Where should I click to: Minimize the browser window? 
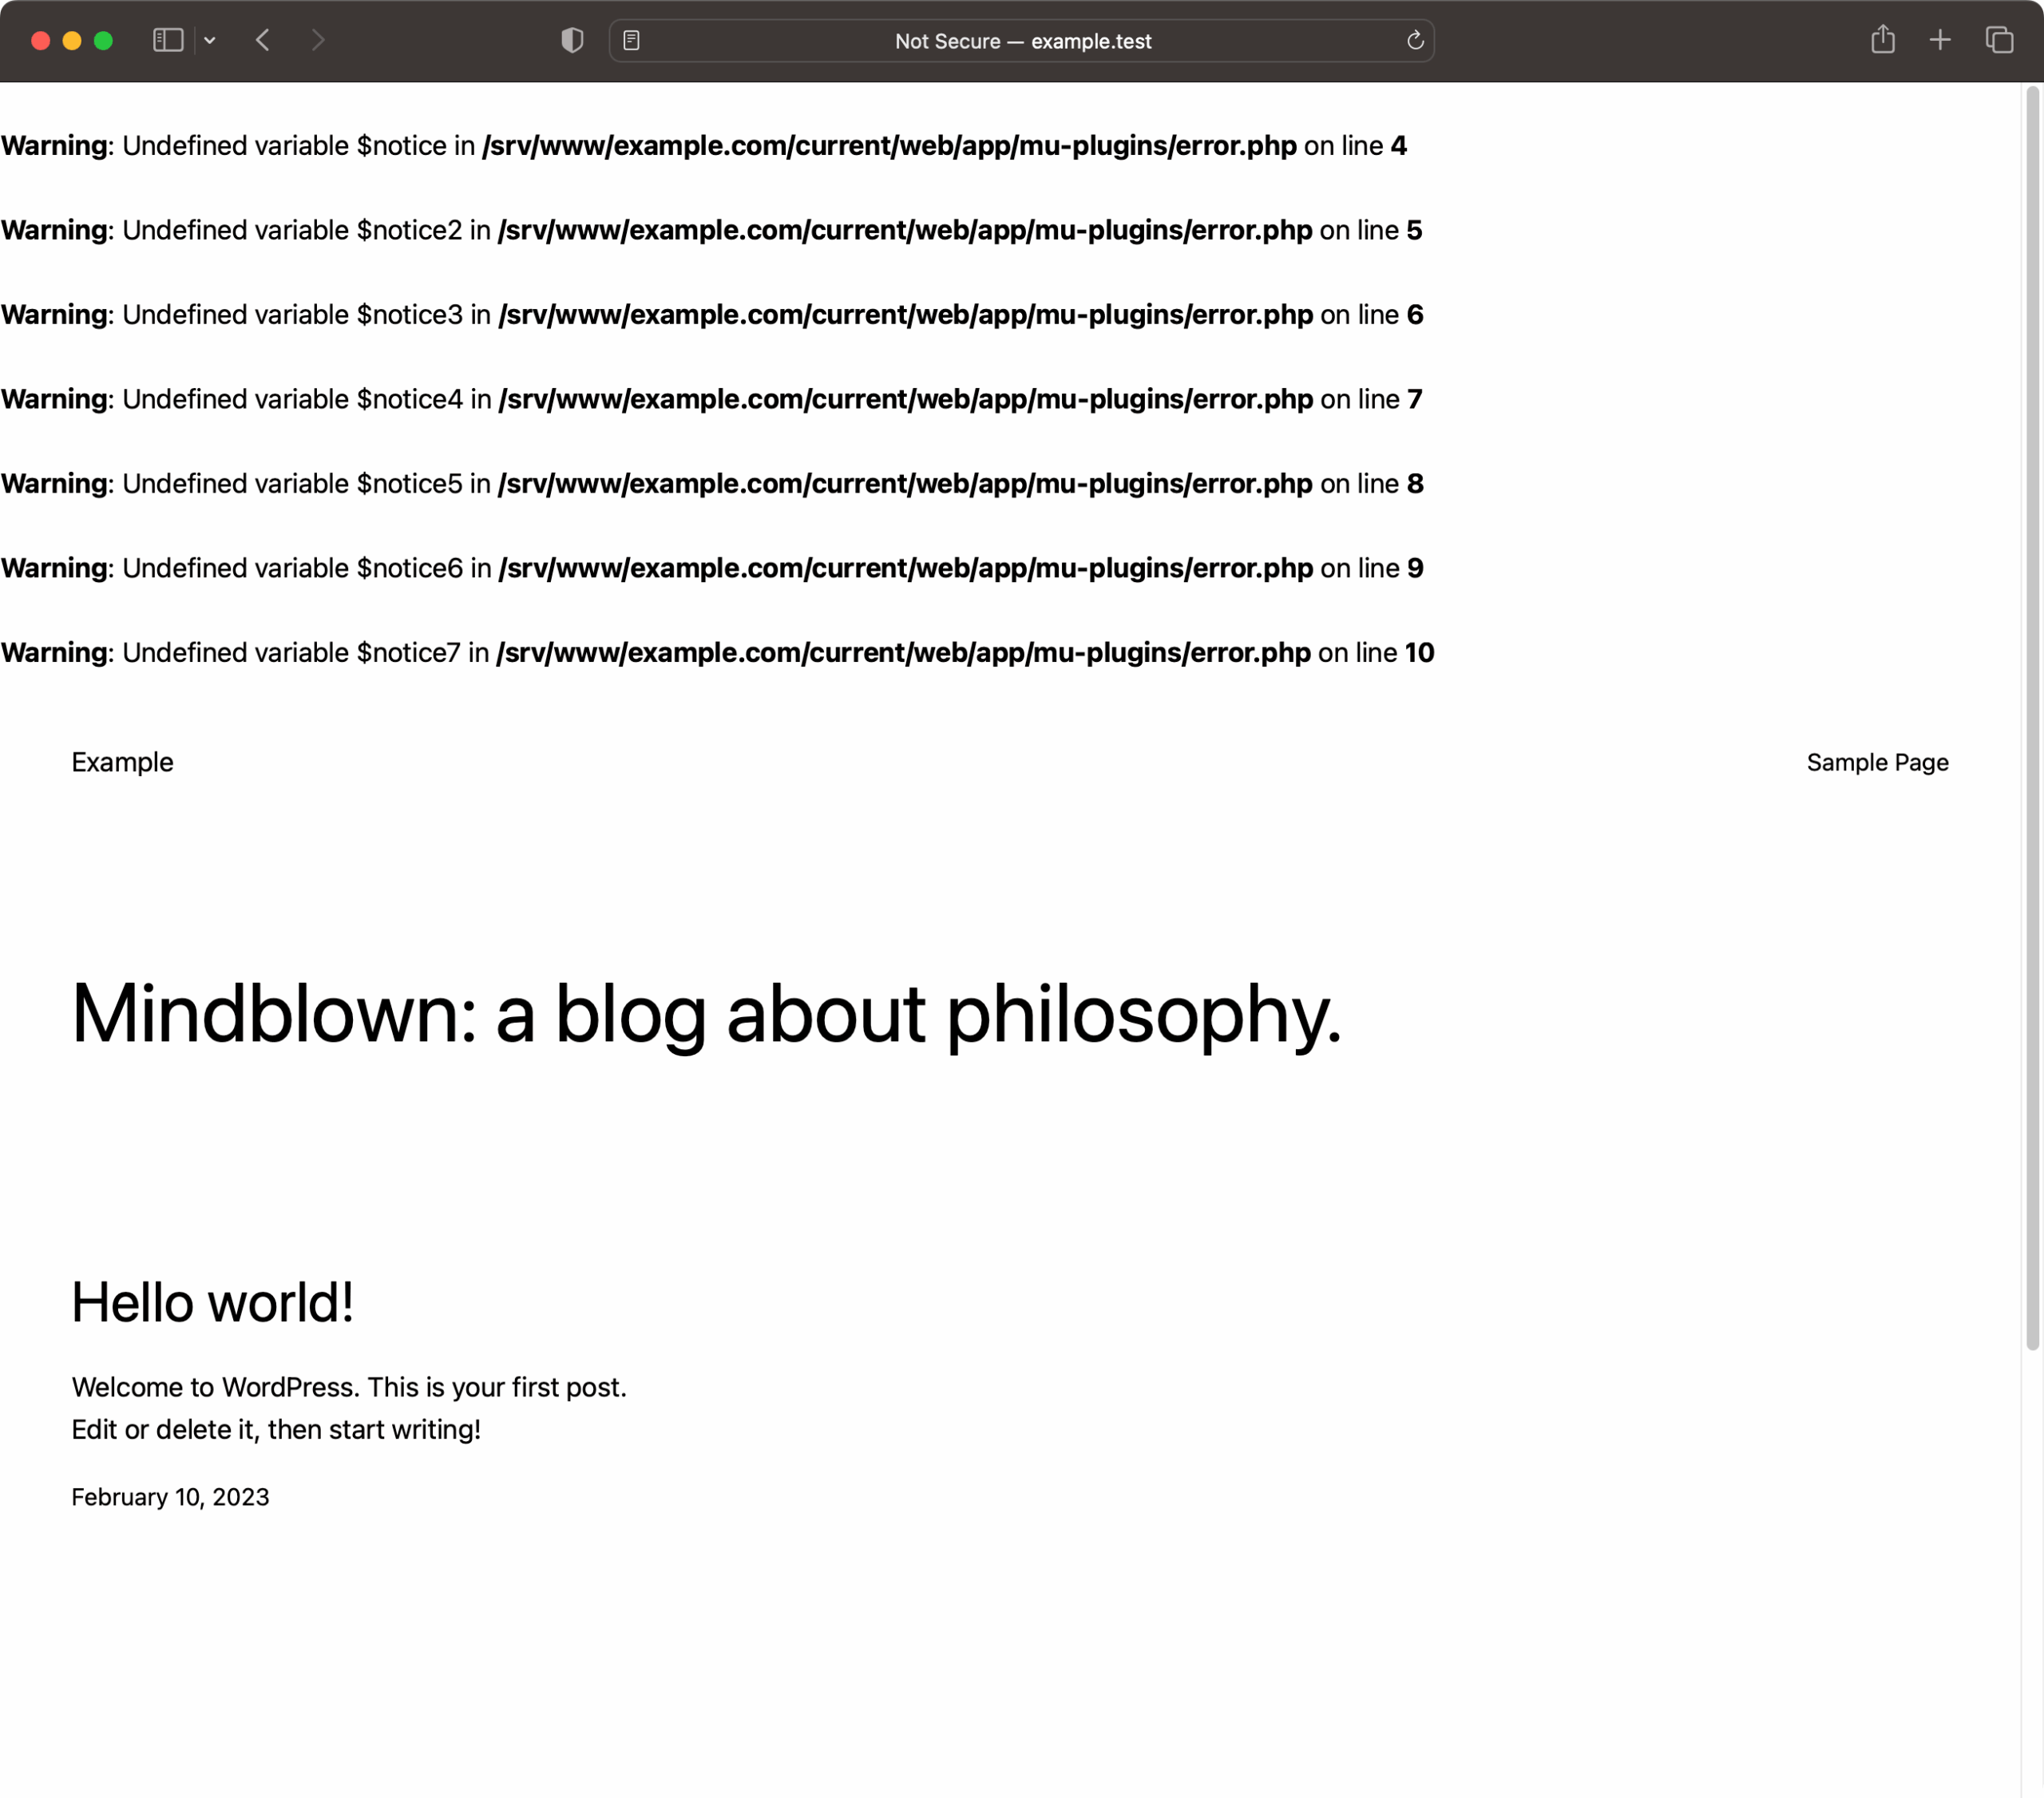tap(71, 40)
